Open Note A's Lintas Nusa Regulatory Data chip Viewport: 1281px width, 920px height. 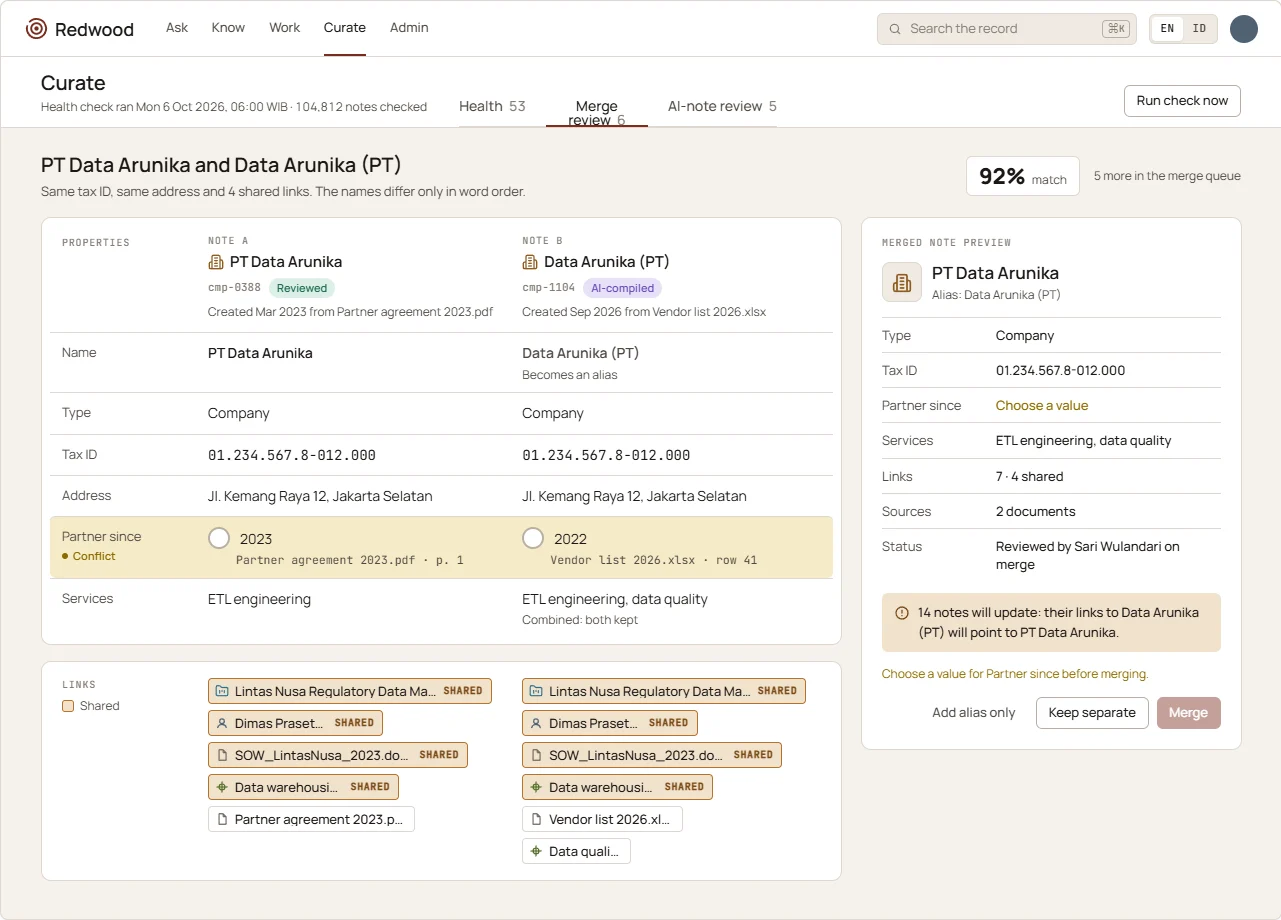coord(350,691)
